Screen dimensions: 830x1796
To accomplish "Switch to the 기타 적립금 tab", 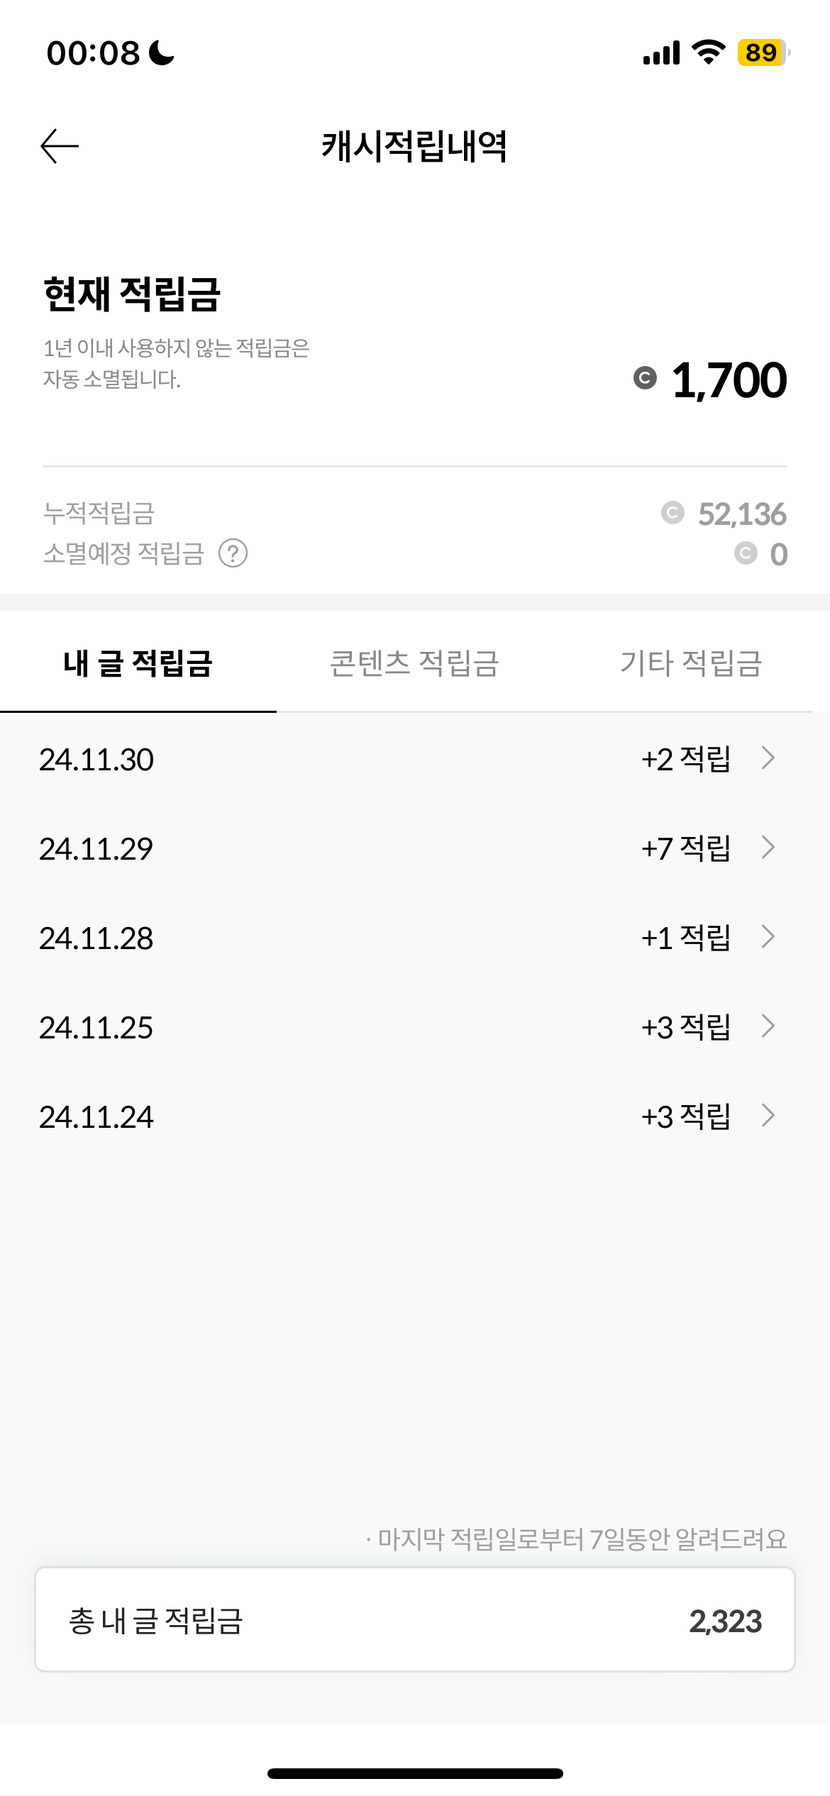I will [691, 663].
